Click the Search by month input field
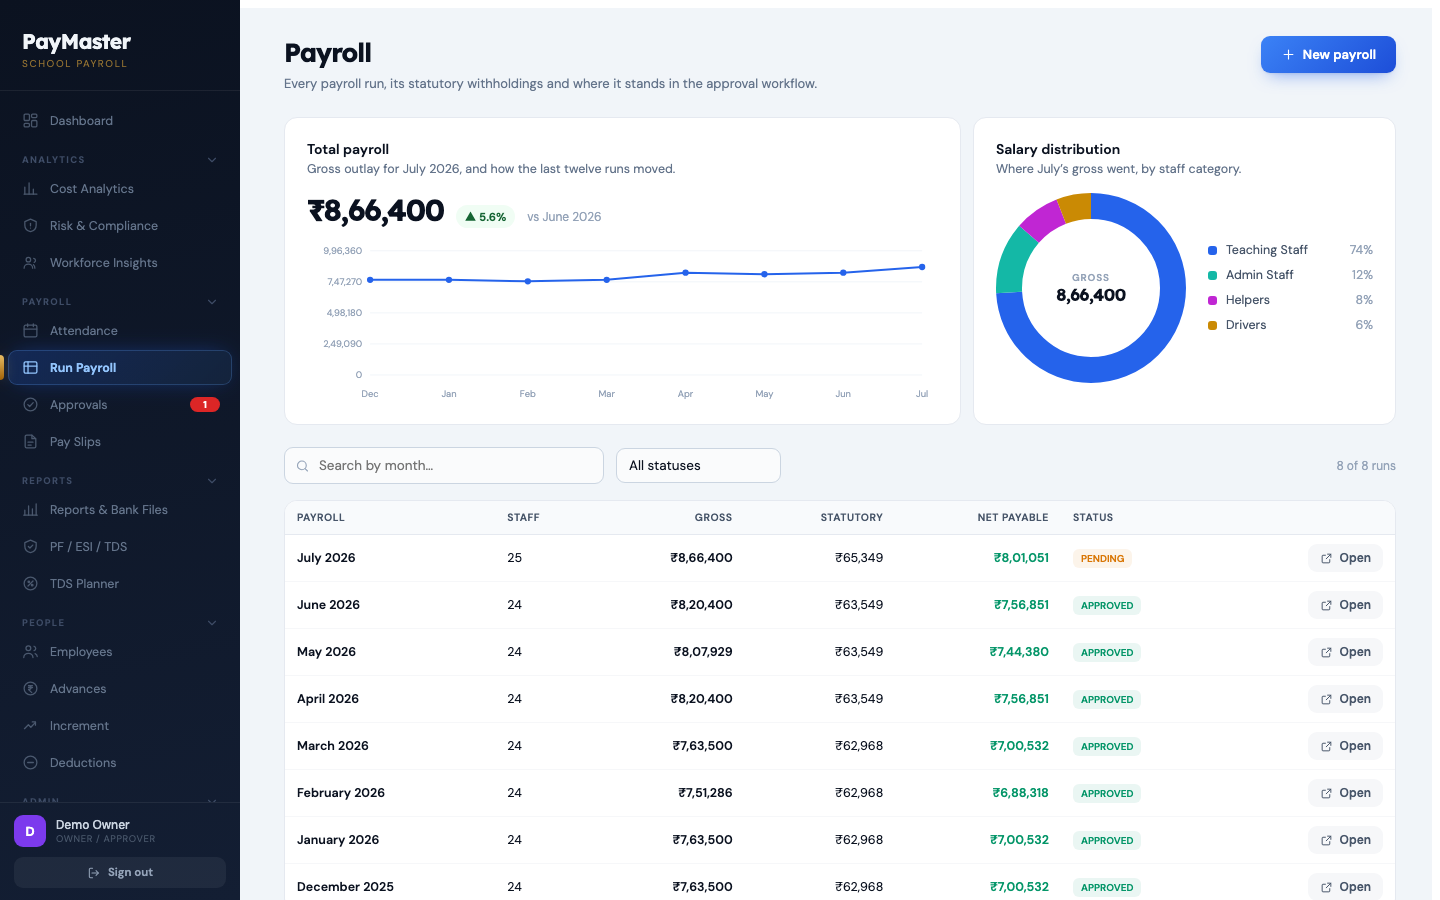This screenshot has height=900, width=1440. tap(444, 466)
